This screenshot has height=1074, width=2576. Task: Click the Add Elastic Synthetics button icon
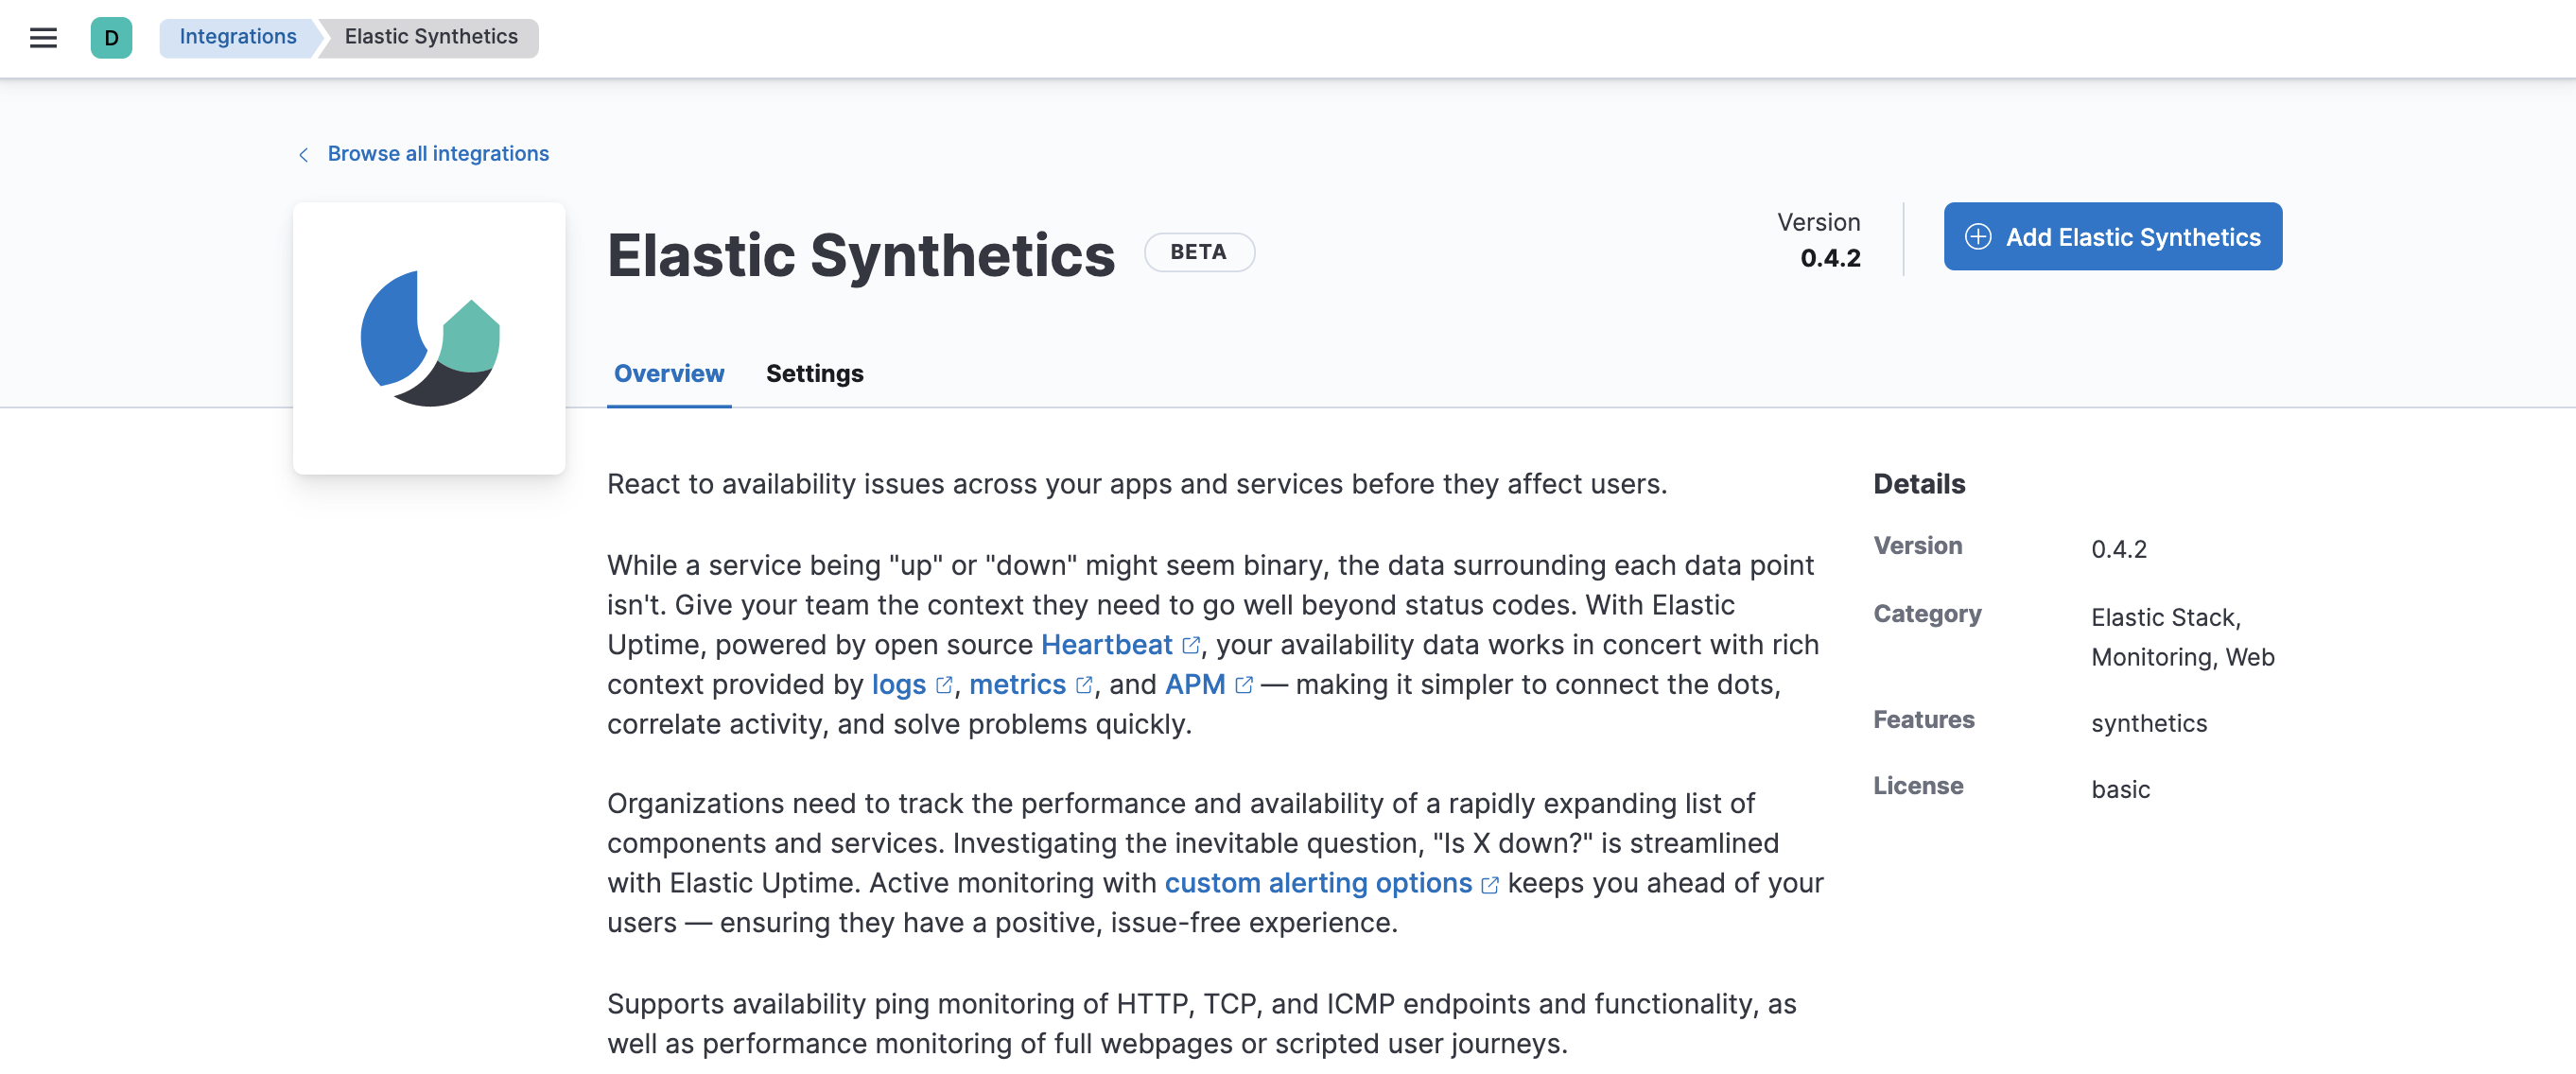(x=1978, y=234)
